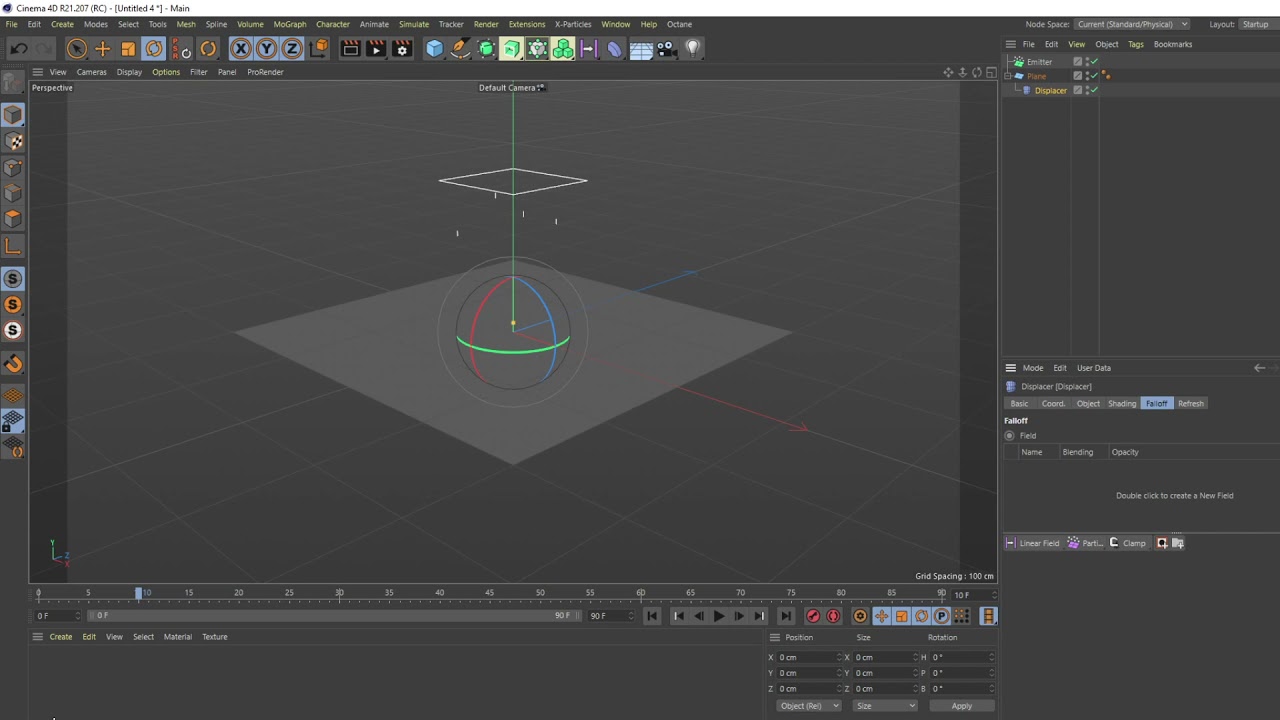
Task: Click Render to Picture Viewer icon
Action: [376, 48]
